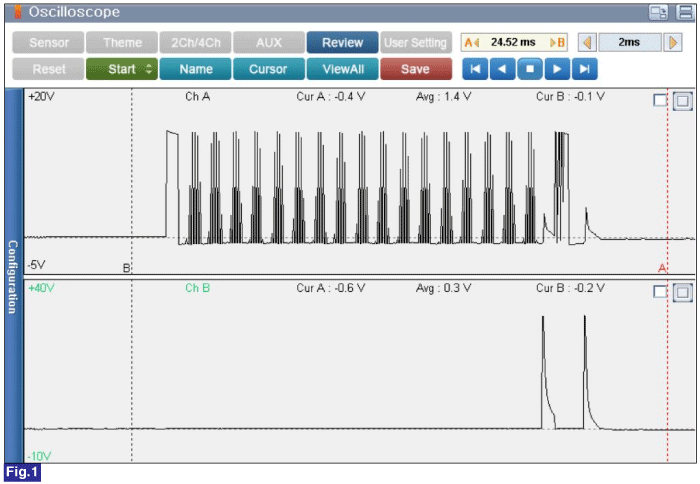Click Ch A 'Cur A : -0.4 V' readout
Viewport: 700px width, 484px height.
click(x=331, y=97)
